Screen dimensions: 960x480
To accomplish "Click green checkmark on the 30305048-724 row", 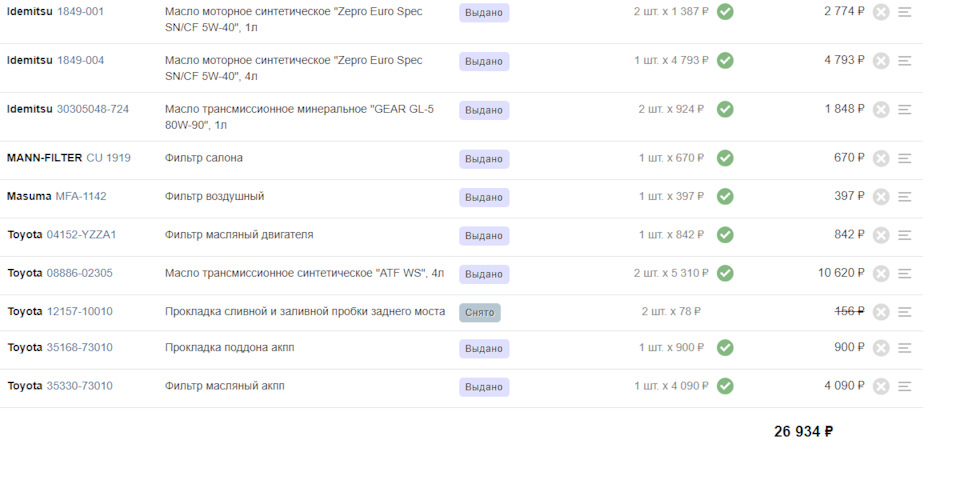I will pyautogui.click(x=725, y=110).
